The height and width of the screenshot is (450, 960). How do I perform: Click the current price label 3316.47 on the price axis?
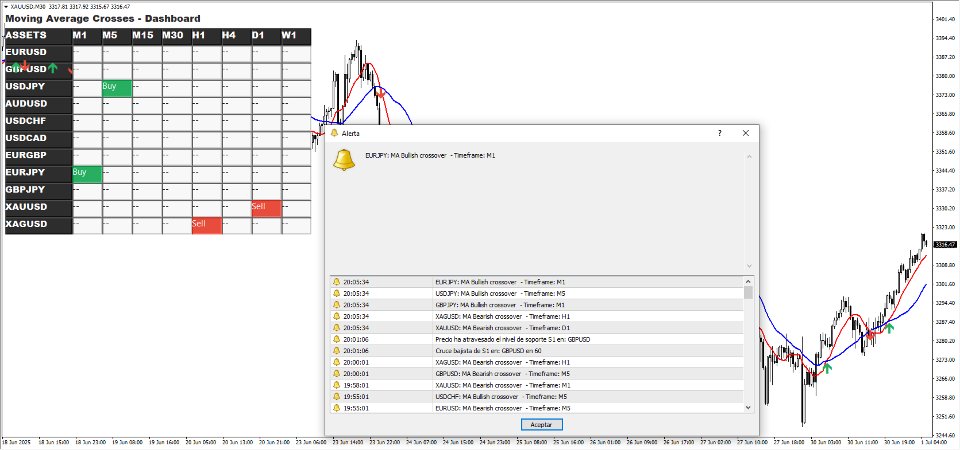(x=946, y=244)
